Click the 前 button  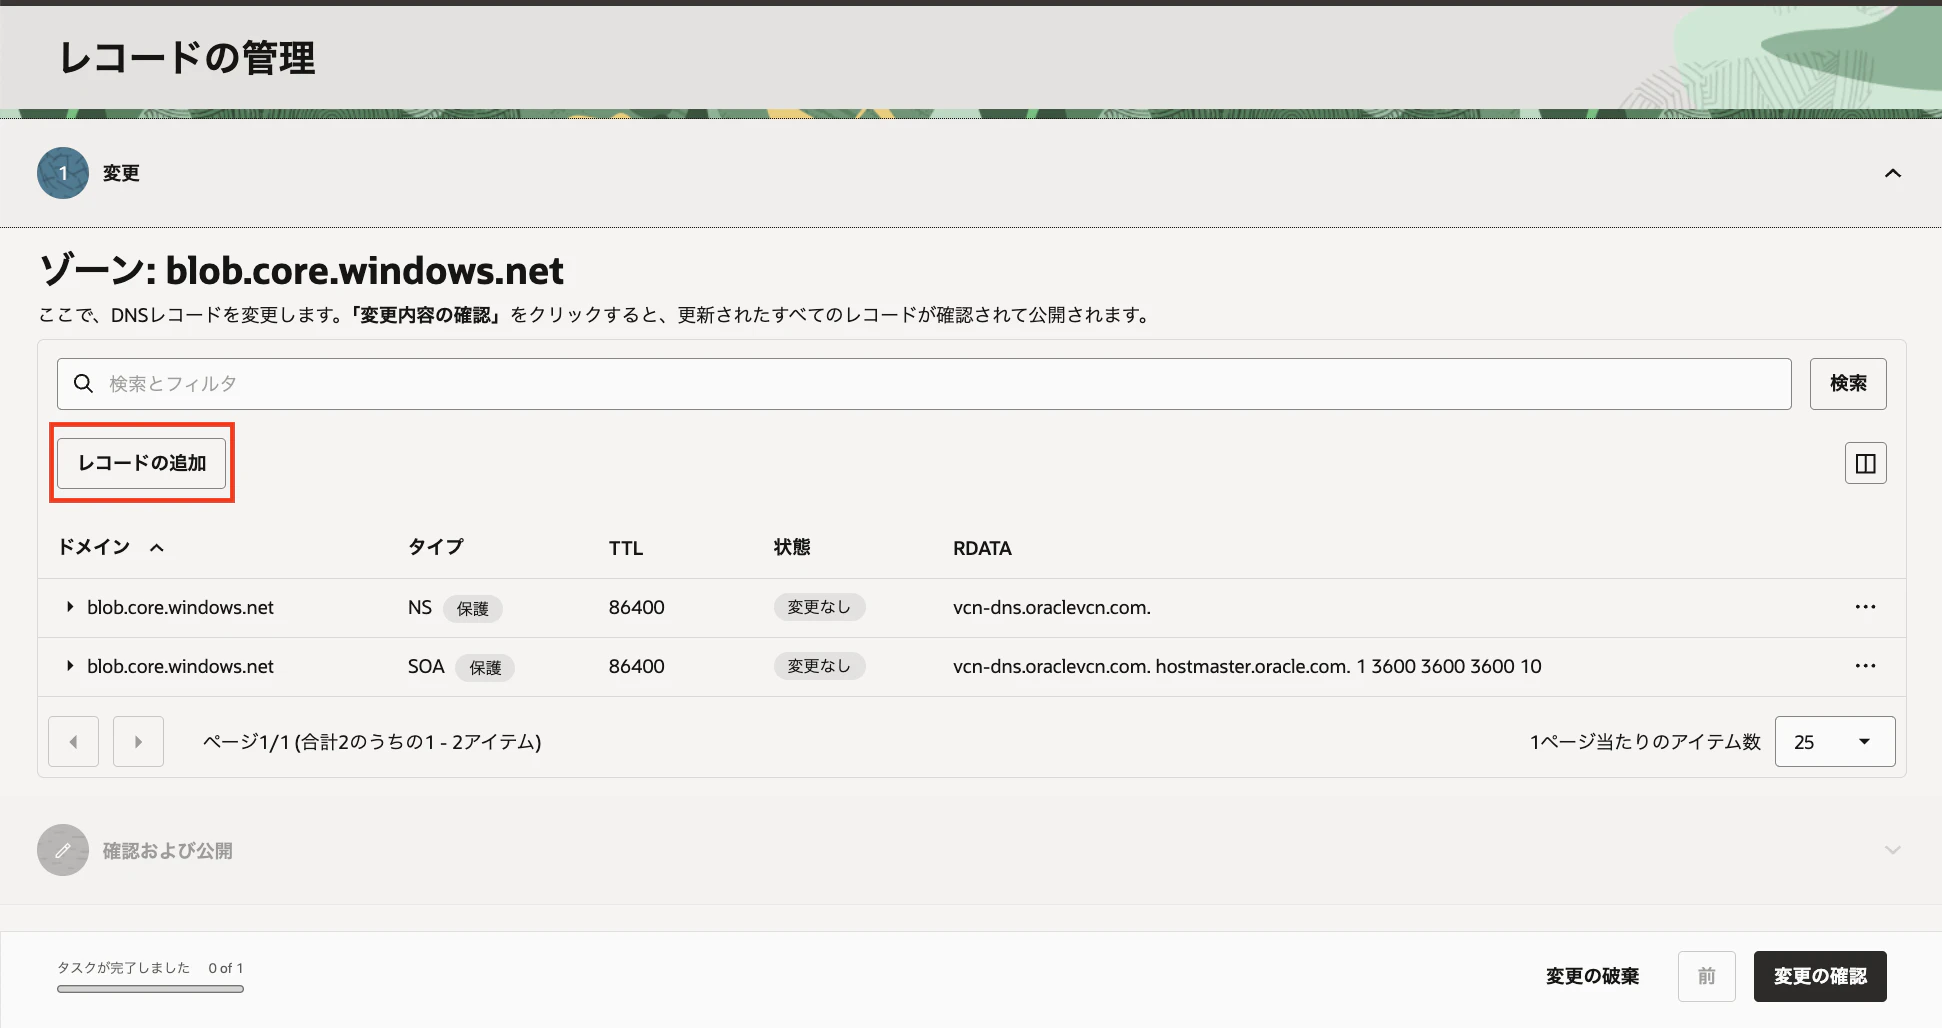pyautogui.click(x=1707, y=976)
